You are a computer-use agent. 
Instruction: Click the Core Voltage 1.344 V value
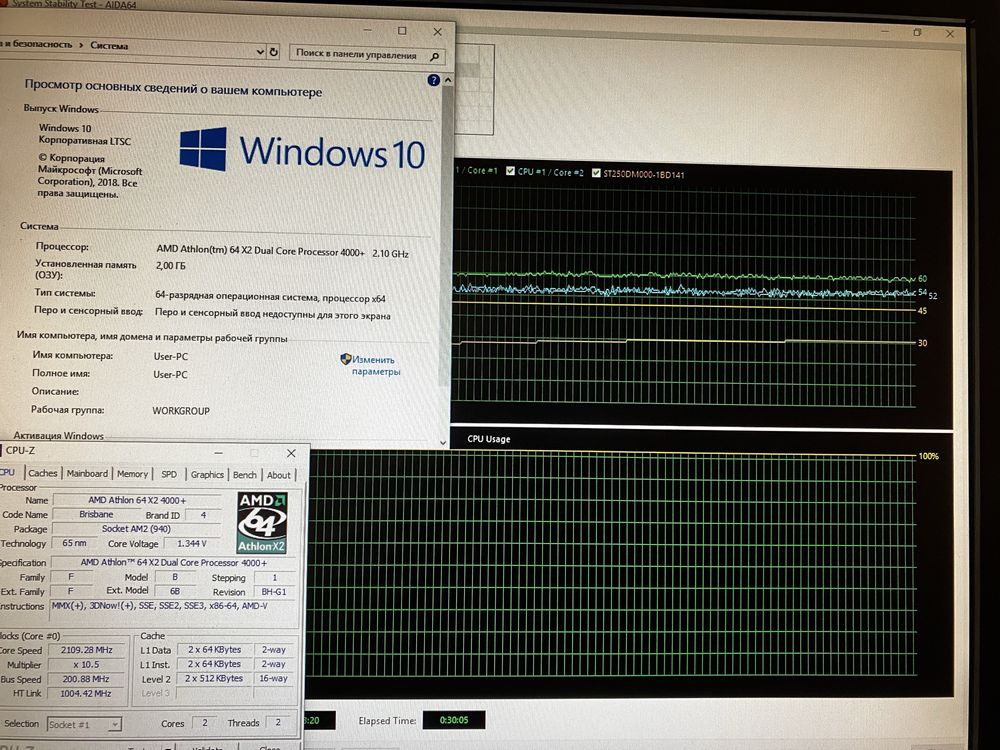192,543
